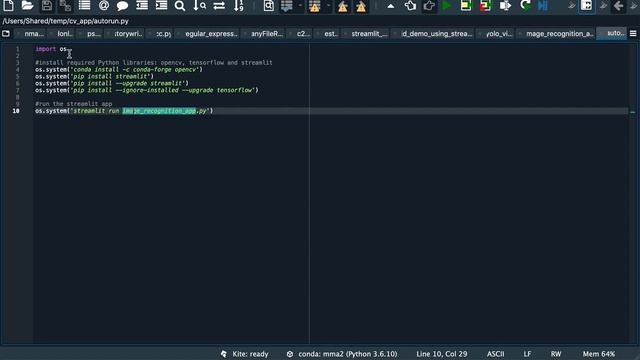Switch to the c2... tab
Viewport: 640px width, 360px height.
pos(302,33)
